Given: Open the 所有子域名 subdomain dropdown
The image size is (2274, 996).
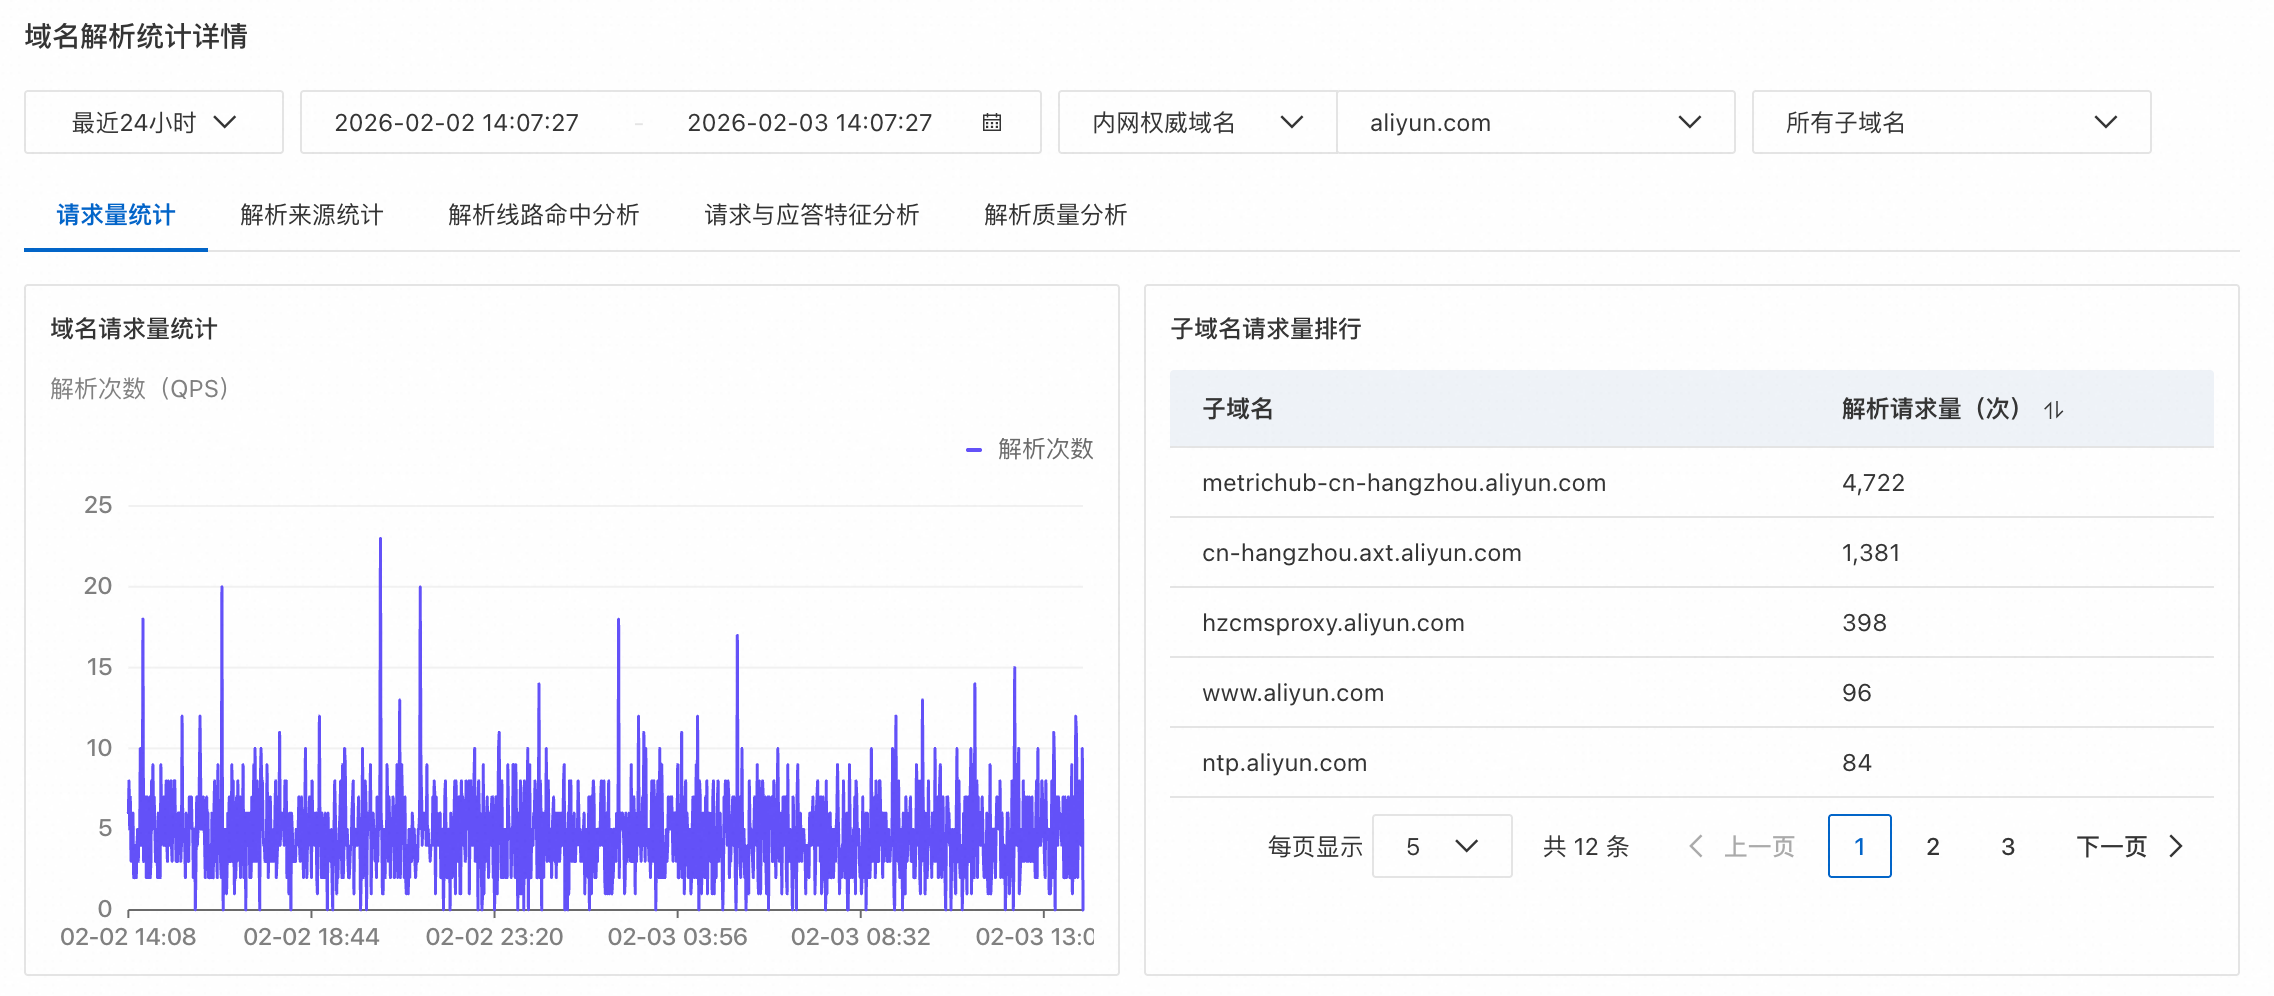Looking at the screenshot, I should (1951, 122).
